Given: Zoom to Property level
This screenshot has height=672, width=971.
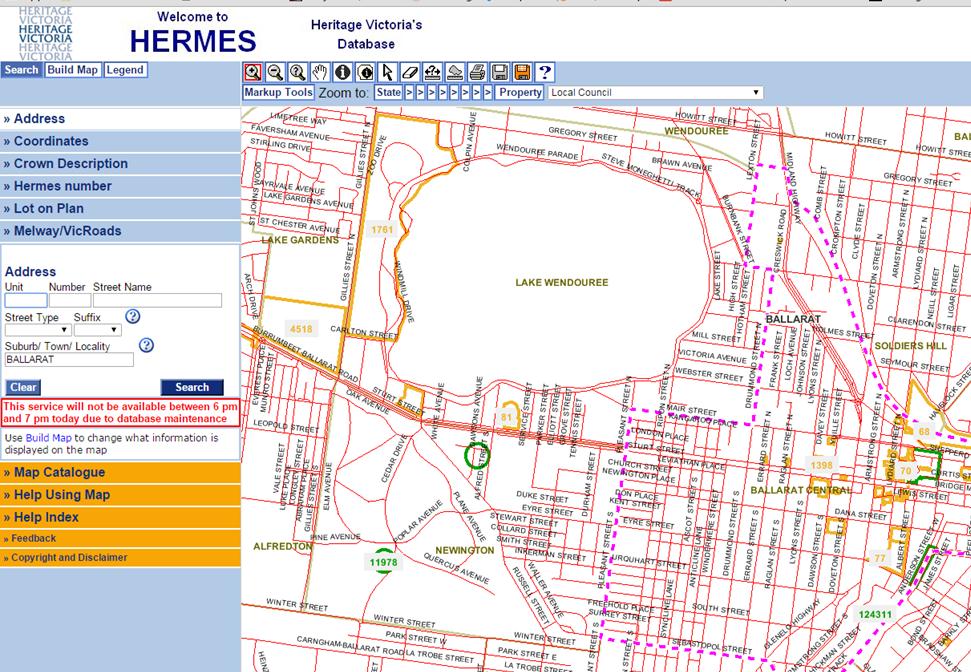Looking at the screenshot, I should coord(520,92).
